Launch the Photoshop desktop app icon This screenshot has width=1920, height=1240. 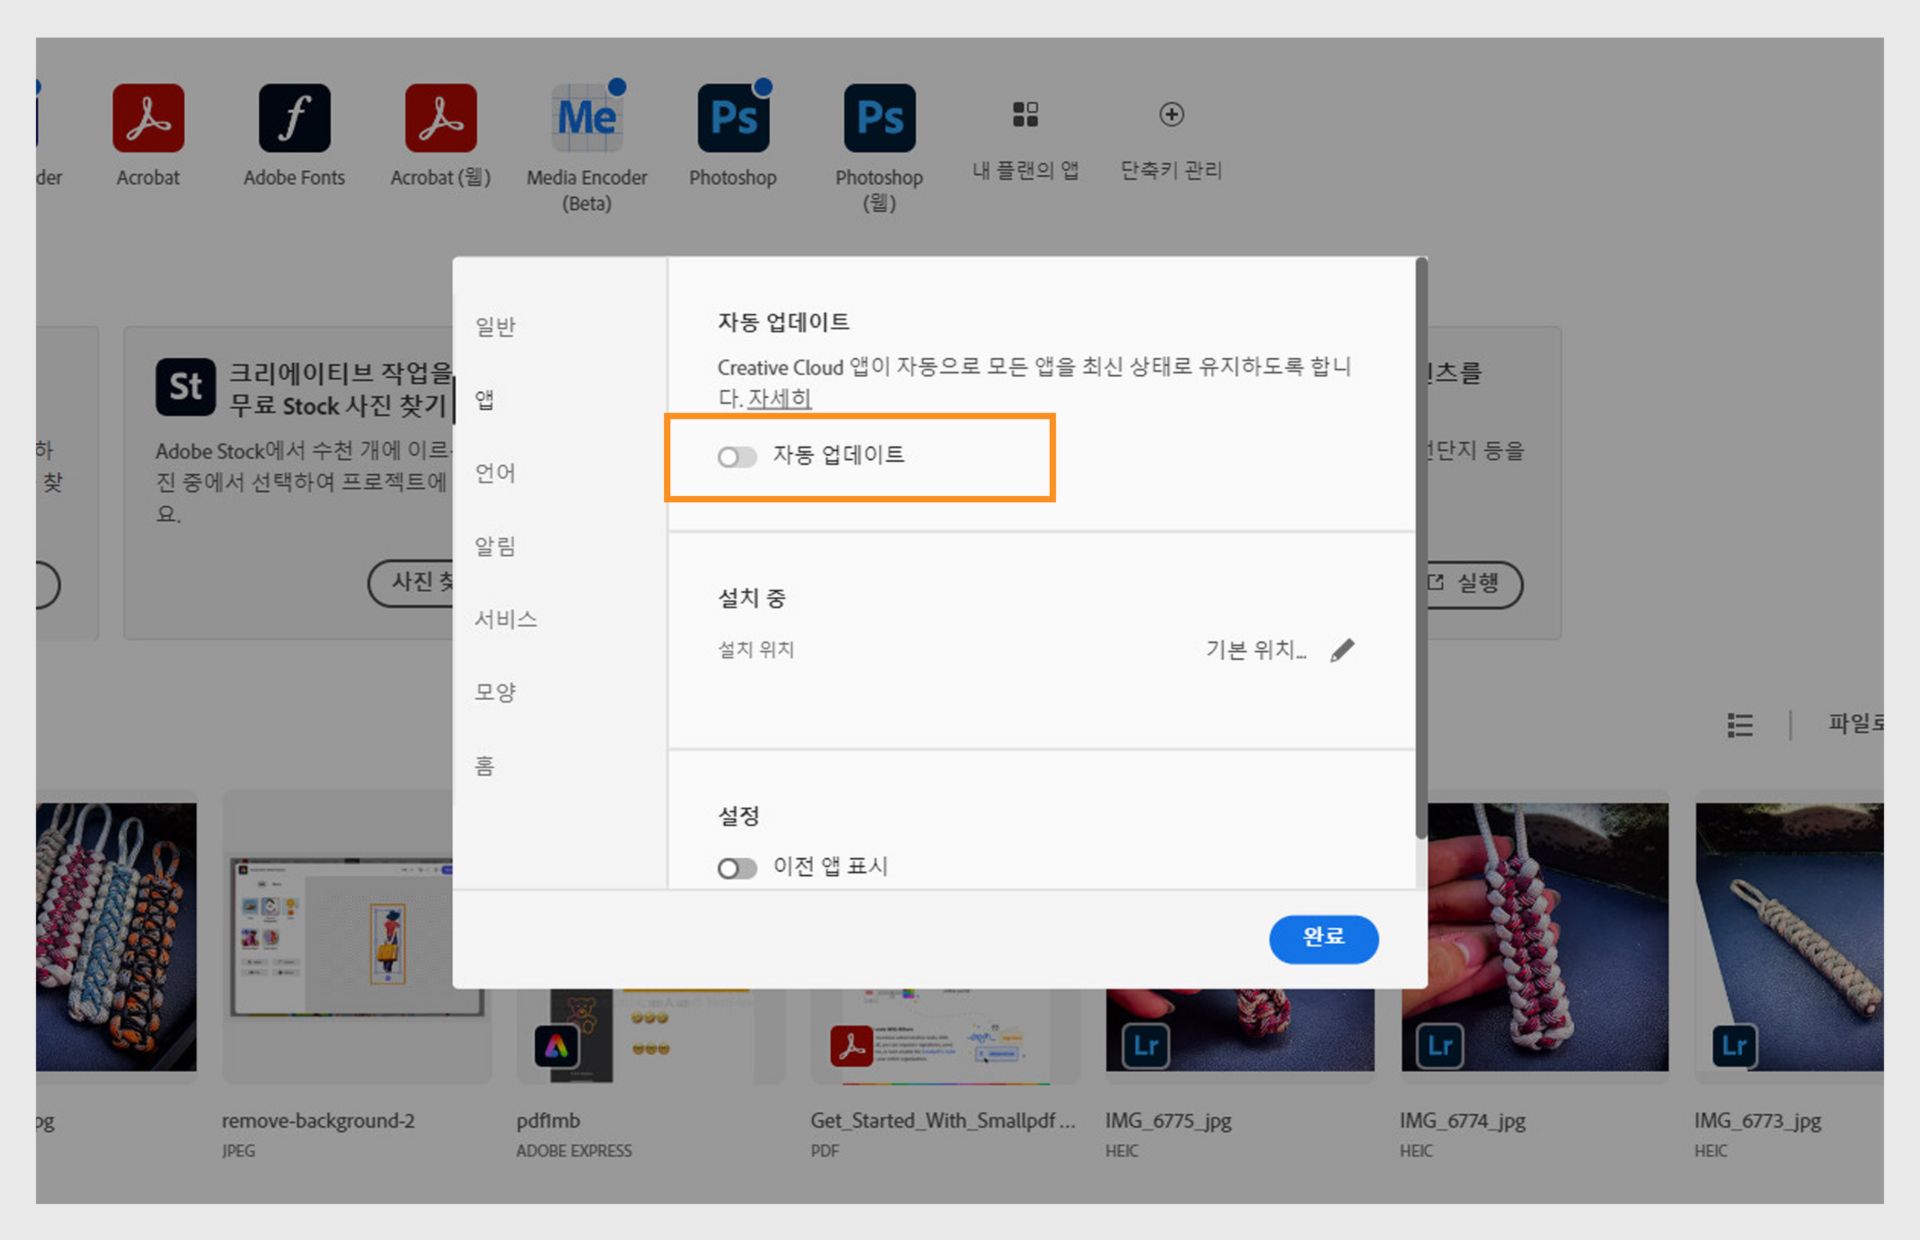pos(733,118)
